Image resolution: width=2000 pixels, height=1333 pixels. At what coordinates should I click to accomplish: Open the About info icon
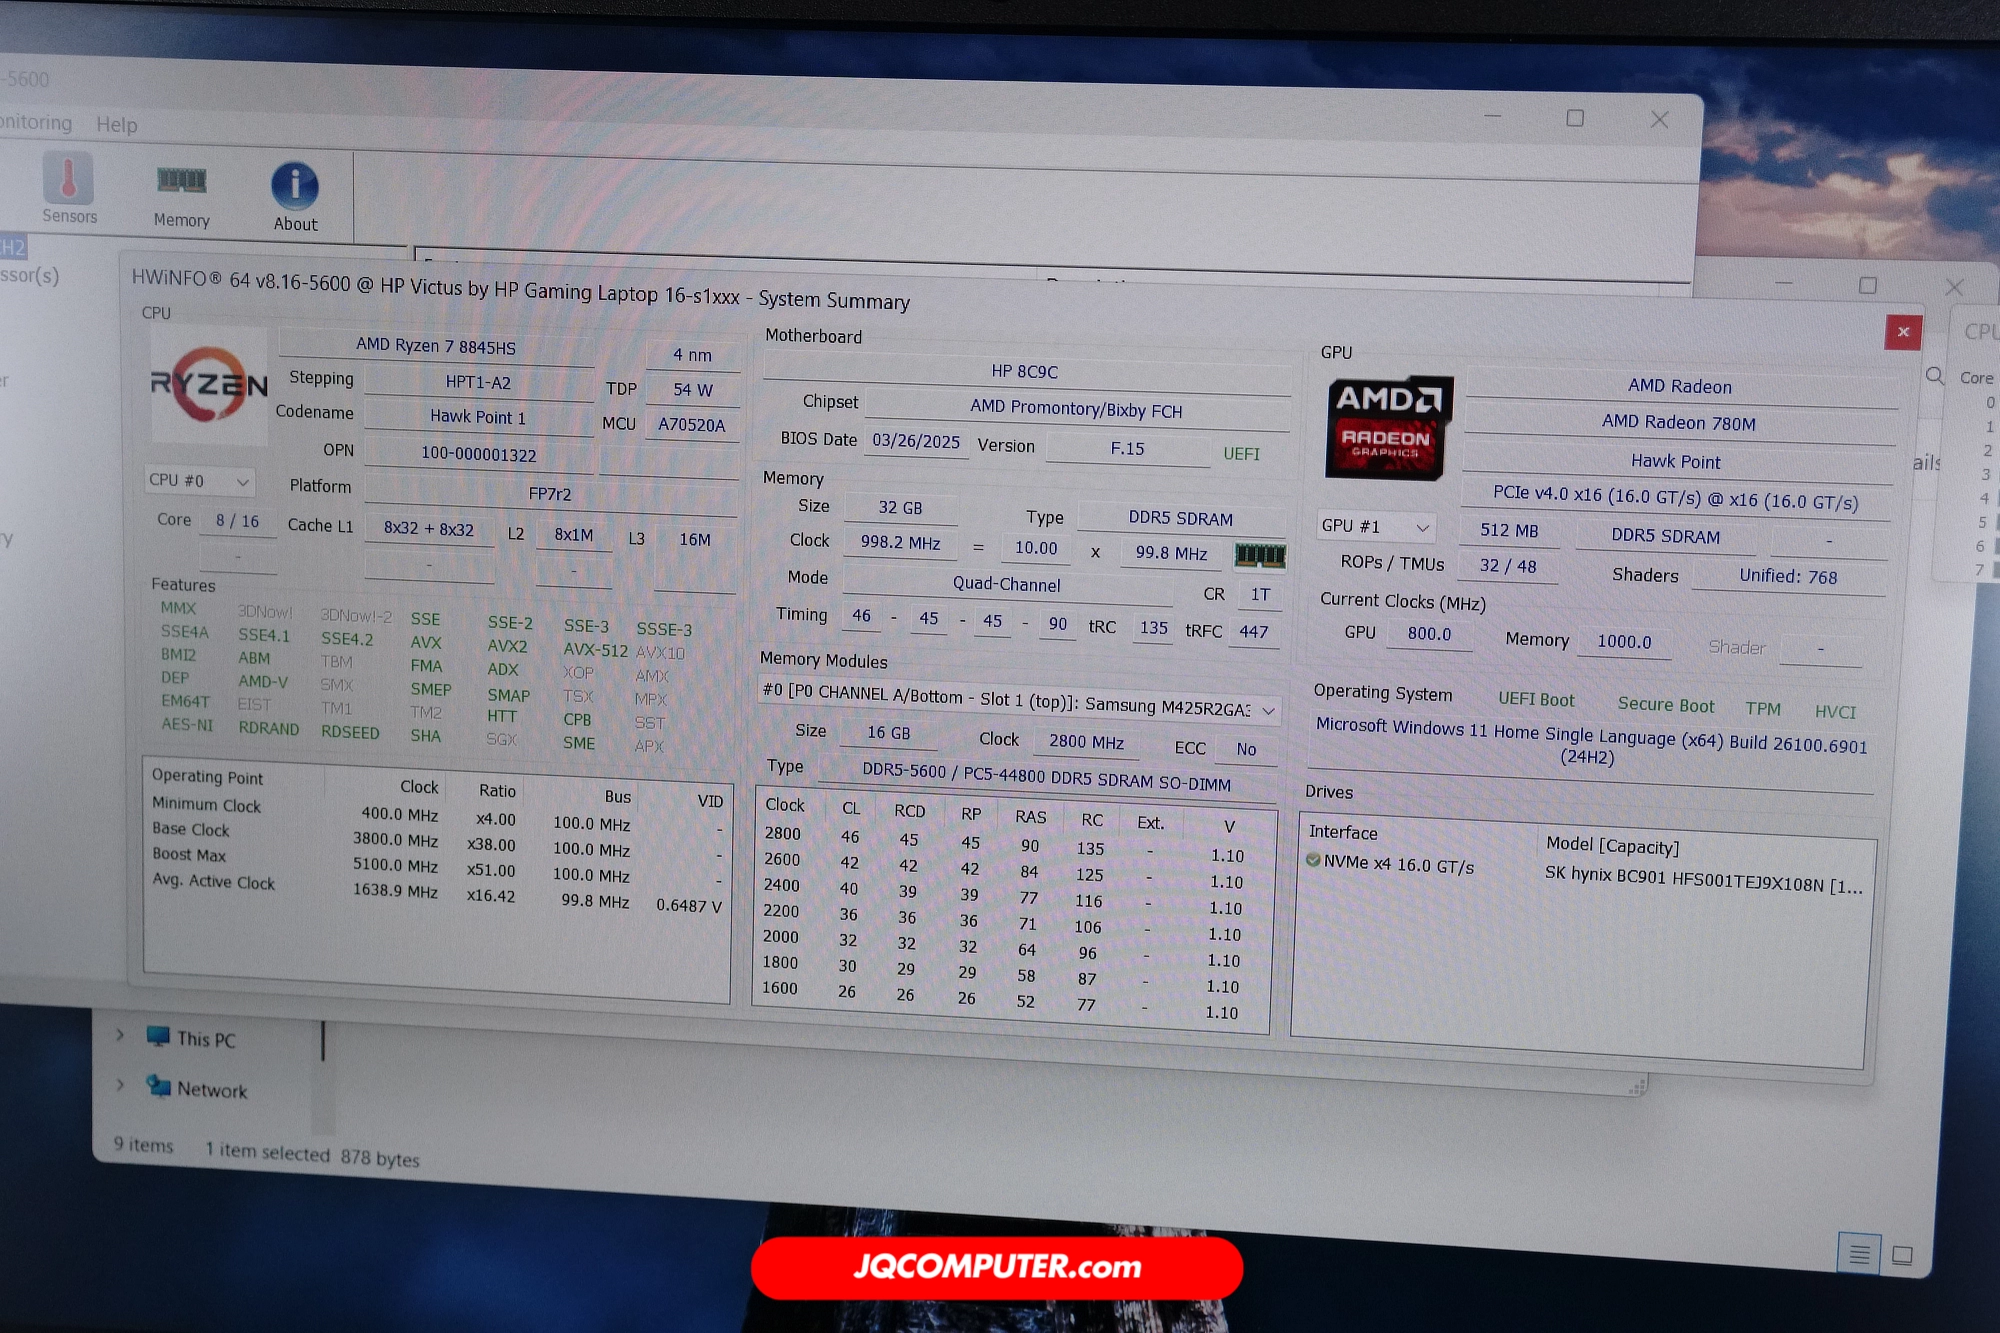295,187
